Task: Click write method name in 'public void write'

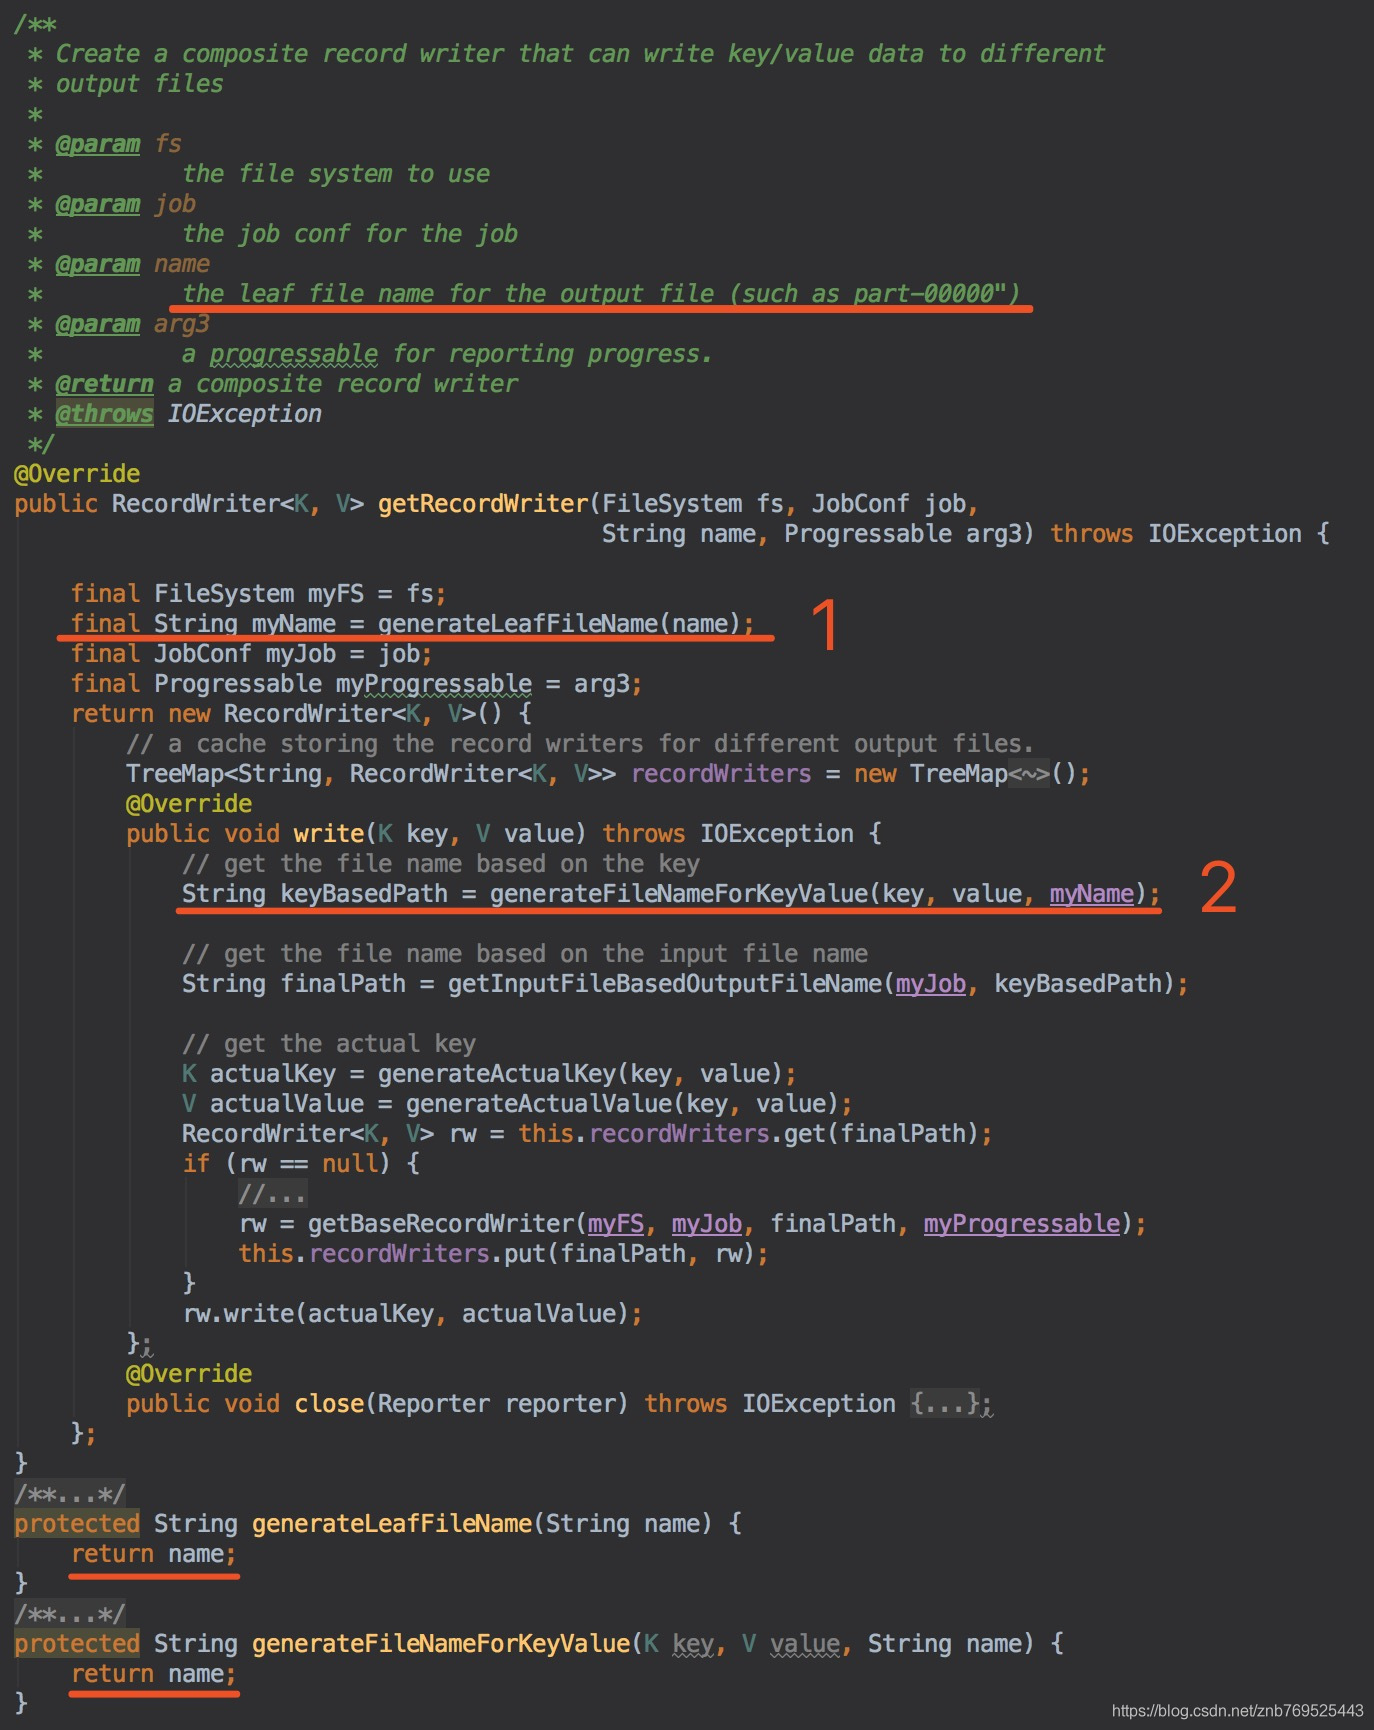Action: click(x=328, y=834)
